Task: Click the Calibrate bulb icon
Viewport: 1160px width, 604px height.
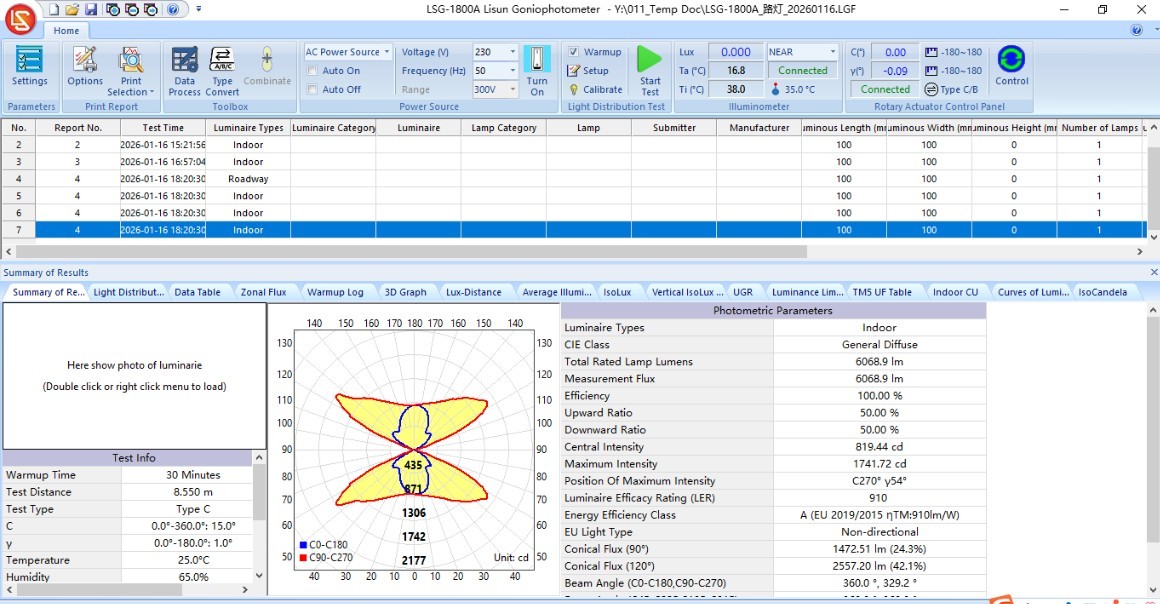Action: pyautogui.click(x=573, y=89)
